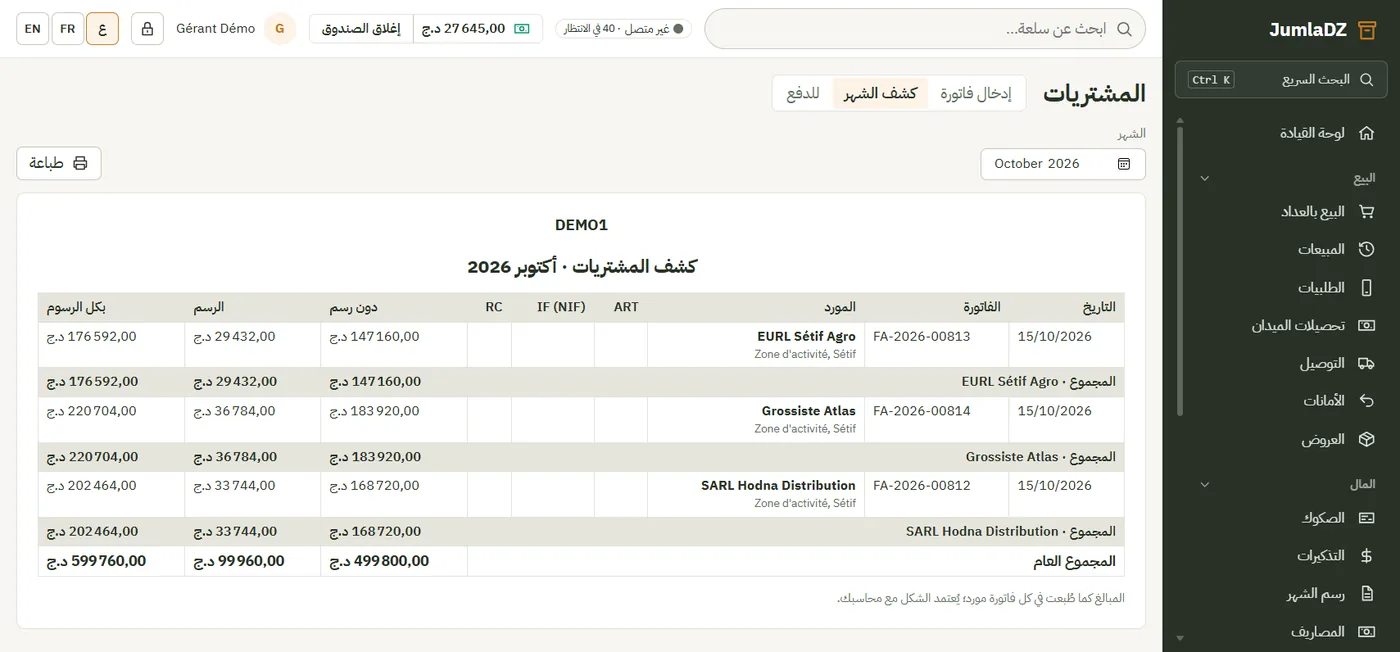Click the sales history clock icon
The width and height of the screenshot is (1400, 652).
1366,249
